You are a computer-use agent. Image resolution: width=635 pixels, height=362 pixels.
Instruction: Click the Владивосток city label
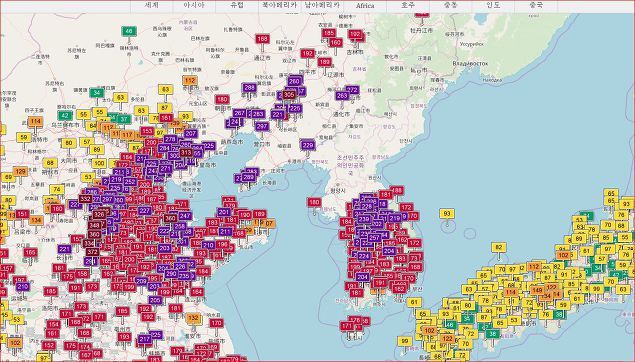point(471,64)
